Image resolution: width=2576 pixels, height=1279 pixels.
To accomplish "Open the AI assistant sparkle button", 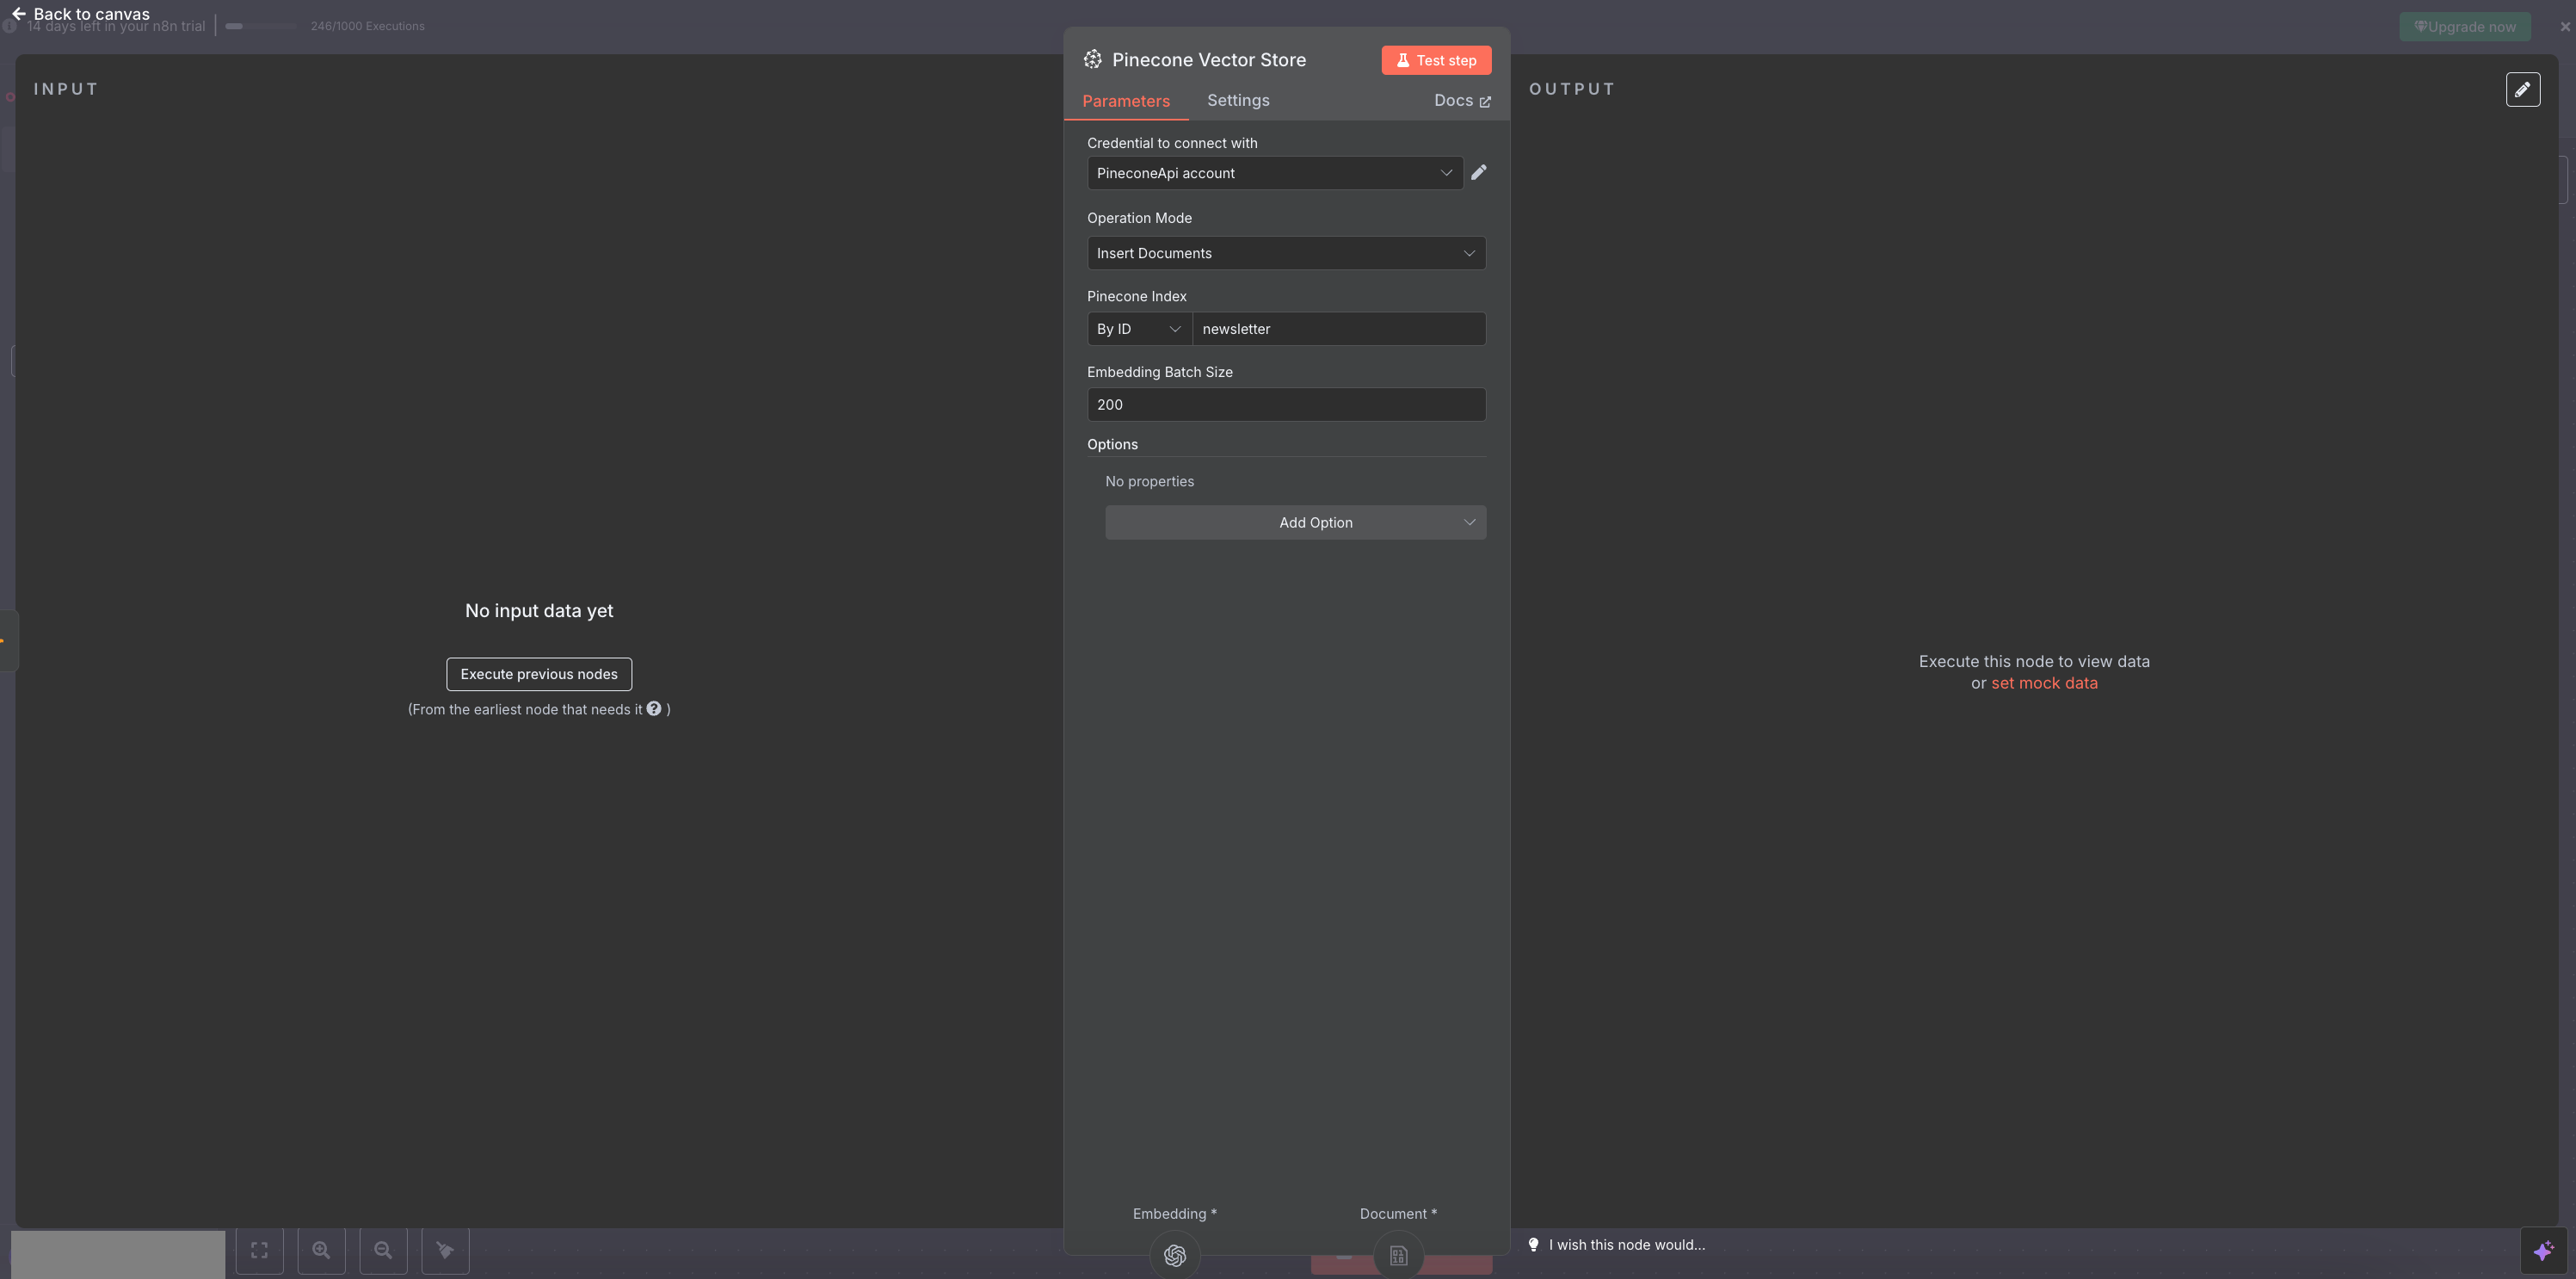I will [2543, 1251].
